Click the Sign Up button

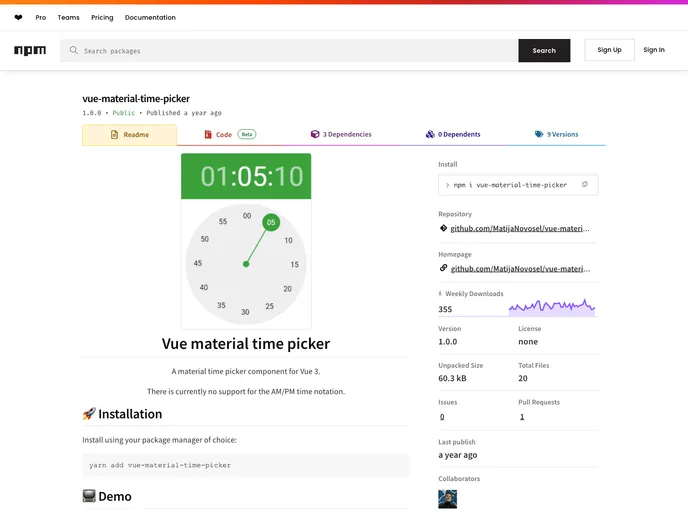(x=609, y=50)
